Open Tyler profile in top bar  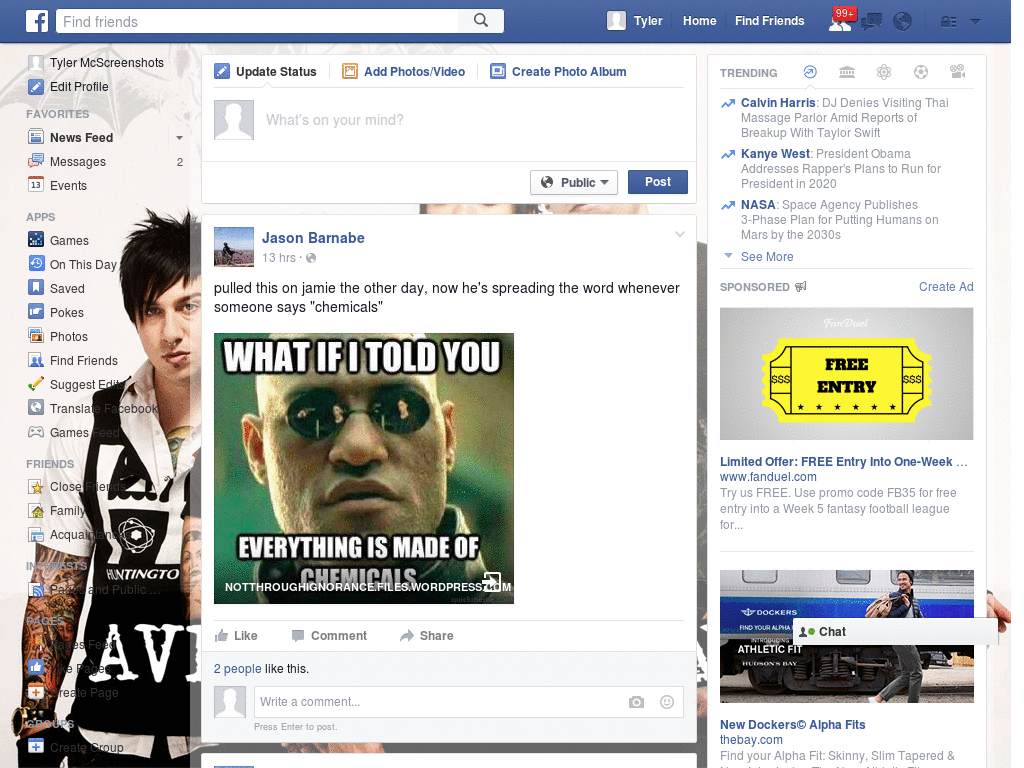coord(635,21)
